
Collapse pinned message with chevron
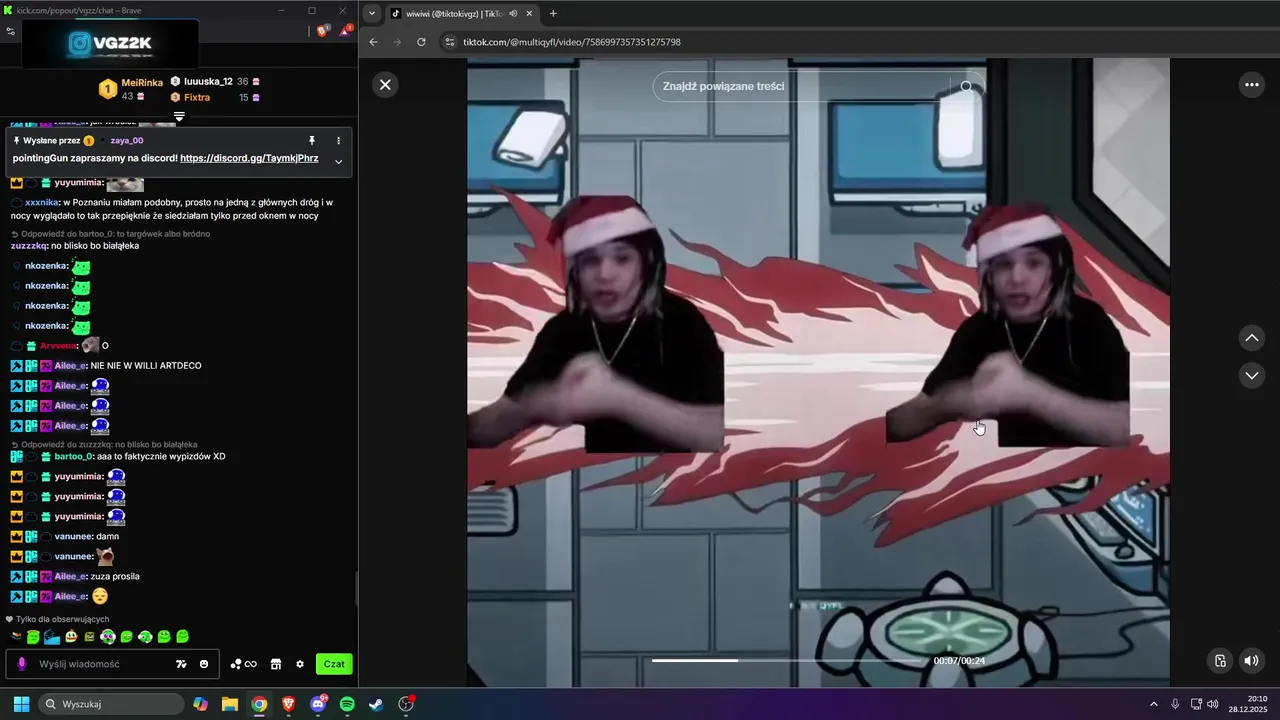click(338, 161)
